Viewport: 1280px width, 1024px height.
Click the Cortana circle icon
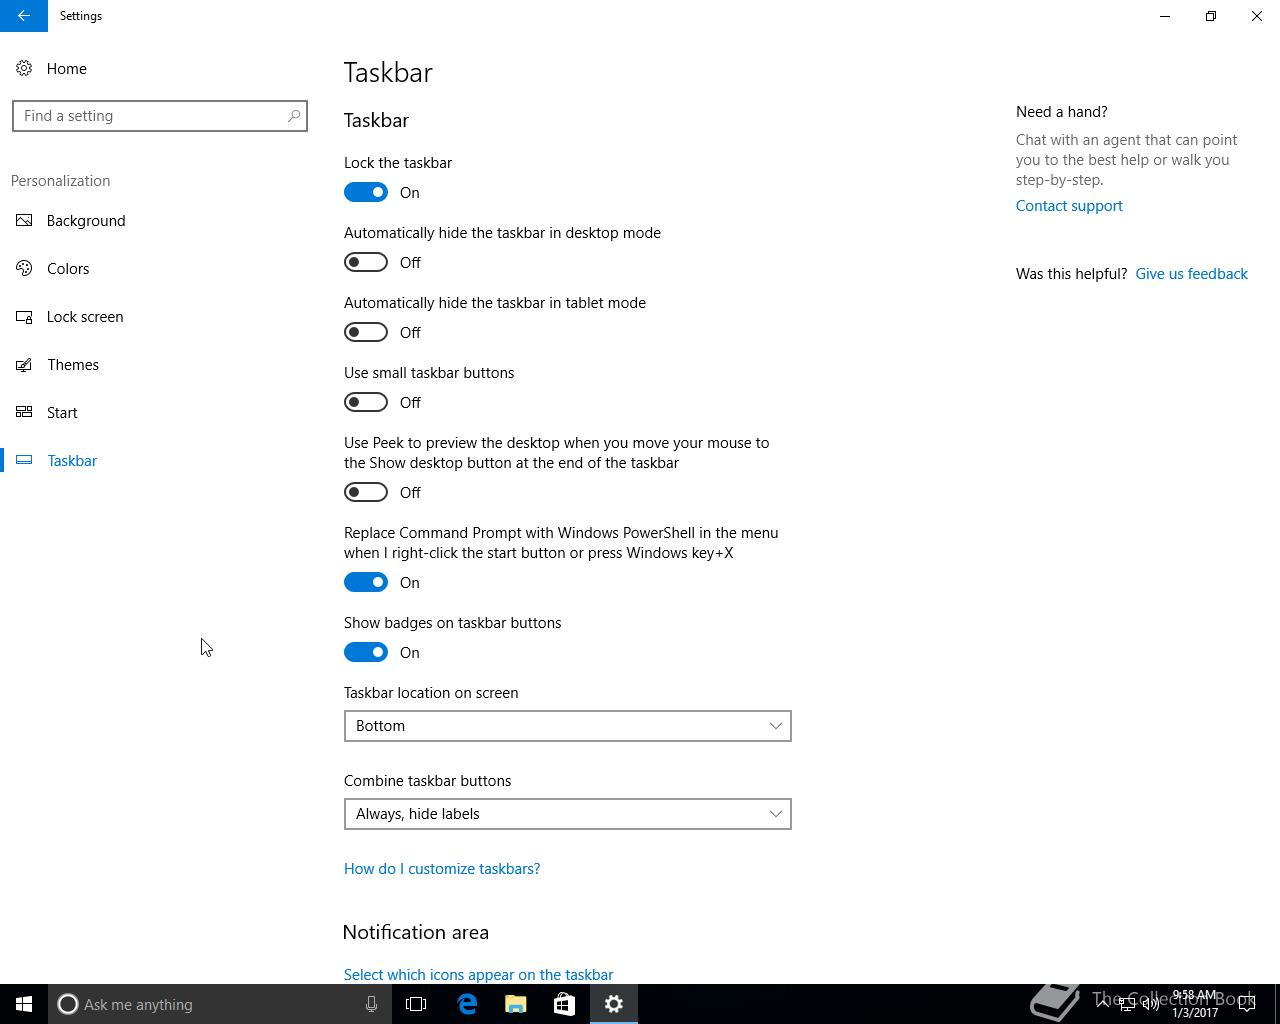click(x=67, y=1004)
